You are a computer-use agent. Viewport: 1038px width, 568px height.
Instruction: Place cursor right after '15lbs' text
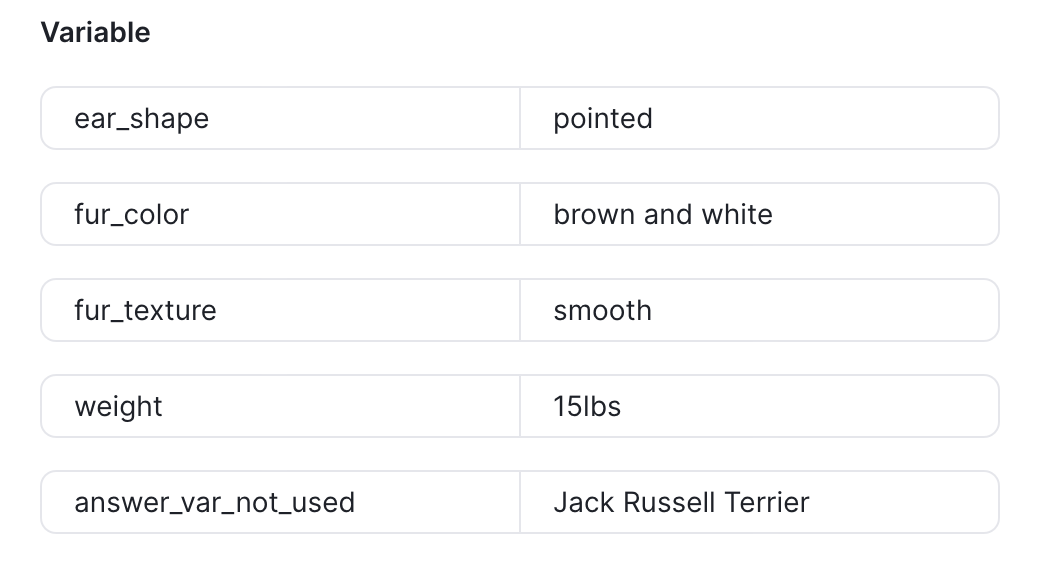[x=622, y=406]
